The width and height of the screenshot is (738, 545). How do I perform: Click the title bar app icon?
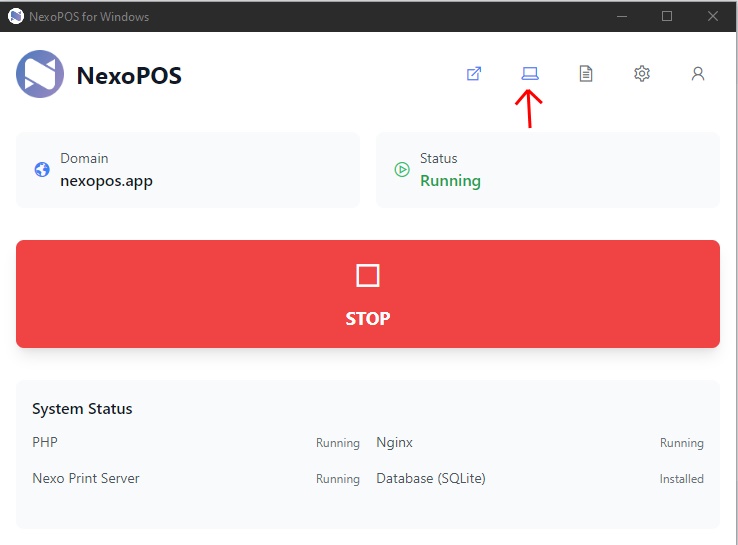point(16,16)
